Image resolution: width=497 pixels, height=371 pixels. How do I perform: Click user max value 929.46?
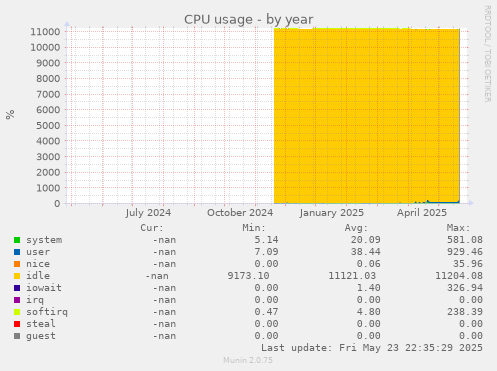[465, 252]
